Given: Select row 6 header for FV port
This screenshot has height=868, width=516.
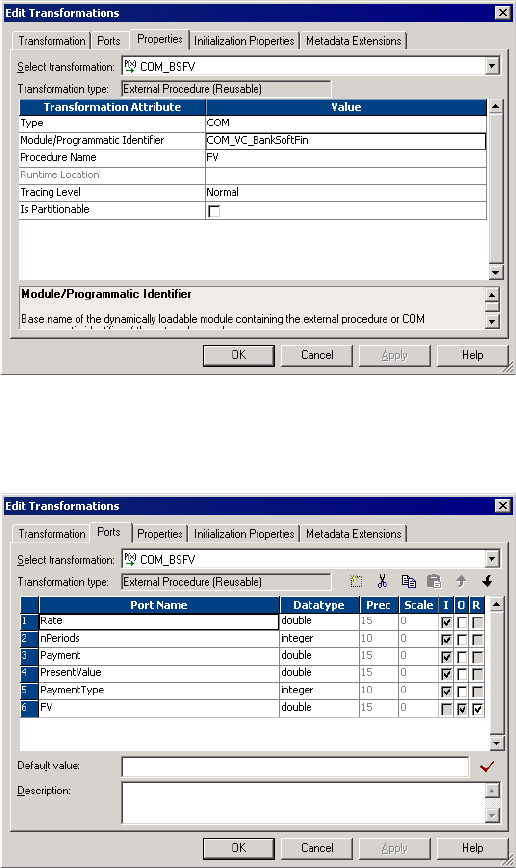Looking at the screenshot, I should (x=29, y=709).
